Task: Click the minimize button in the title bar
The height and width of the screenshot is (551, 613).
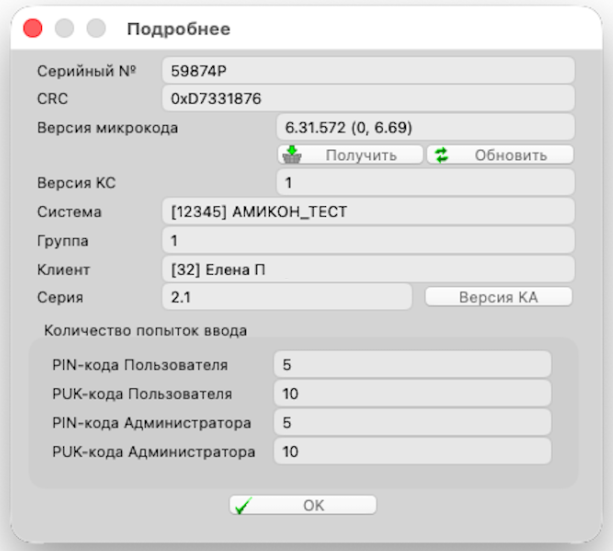Action: tap(64, 29)
